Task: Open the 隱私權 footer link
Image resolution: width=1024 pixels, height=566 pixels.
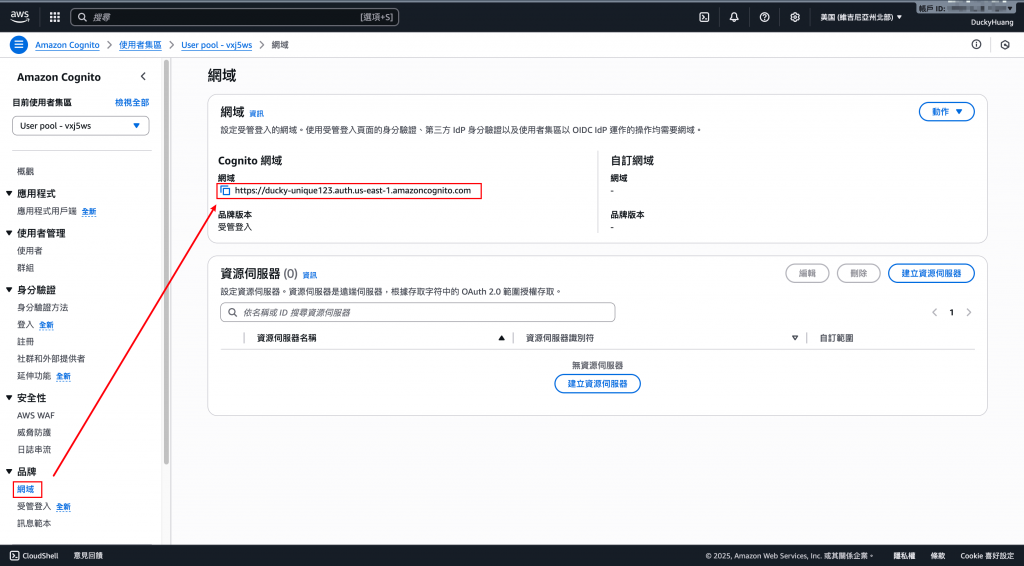Action: (904, 556)
